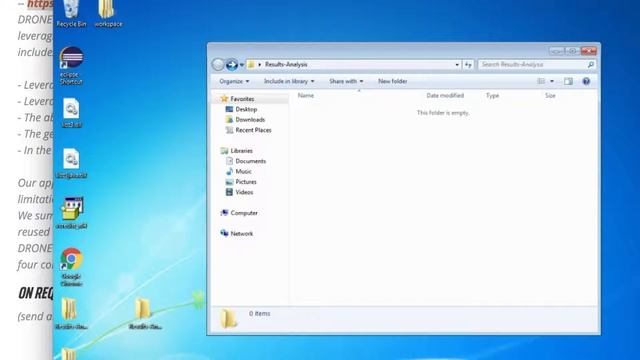Click the Back arrow in Explorer
The width and height of the screenshot is (640, 360).
[218, 64]
